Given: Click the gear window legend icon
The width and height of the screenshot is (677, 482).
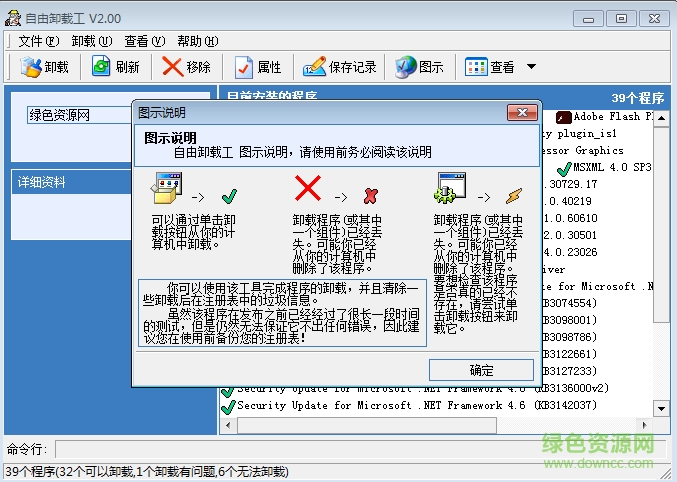Looking at the screenshot, I should (x=449, y=188).
